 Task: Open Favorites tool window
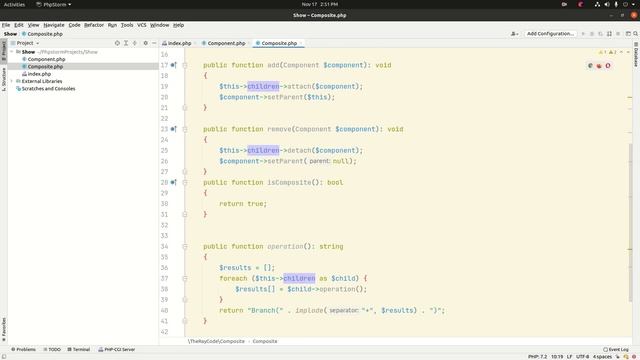4,329
